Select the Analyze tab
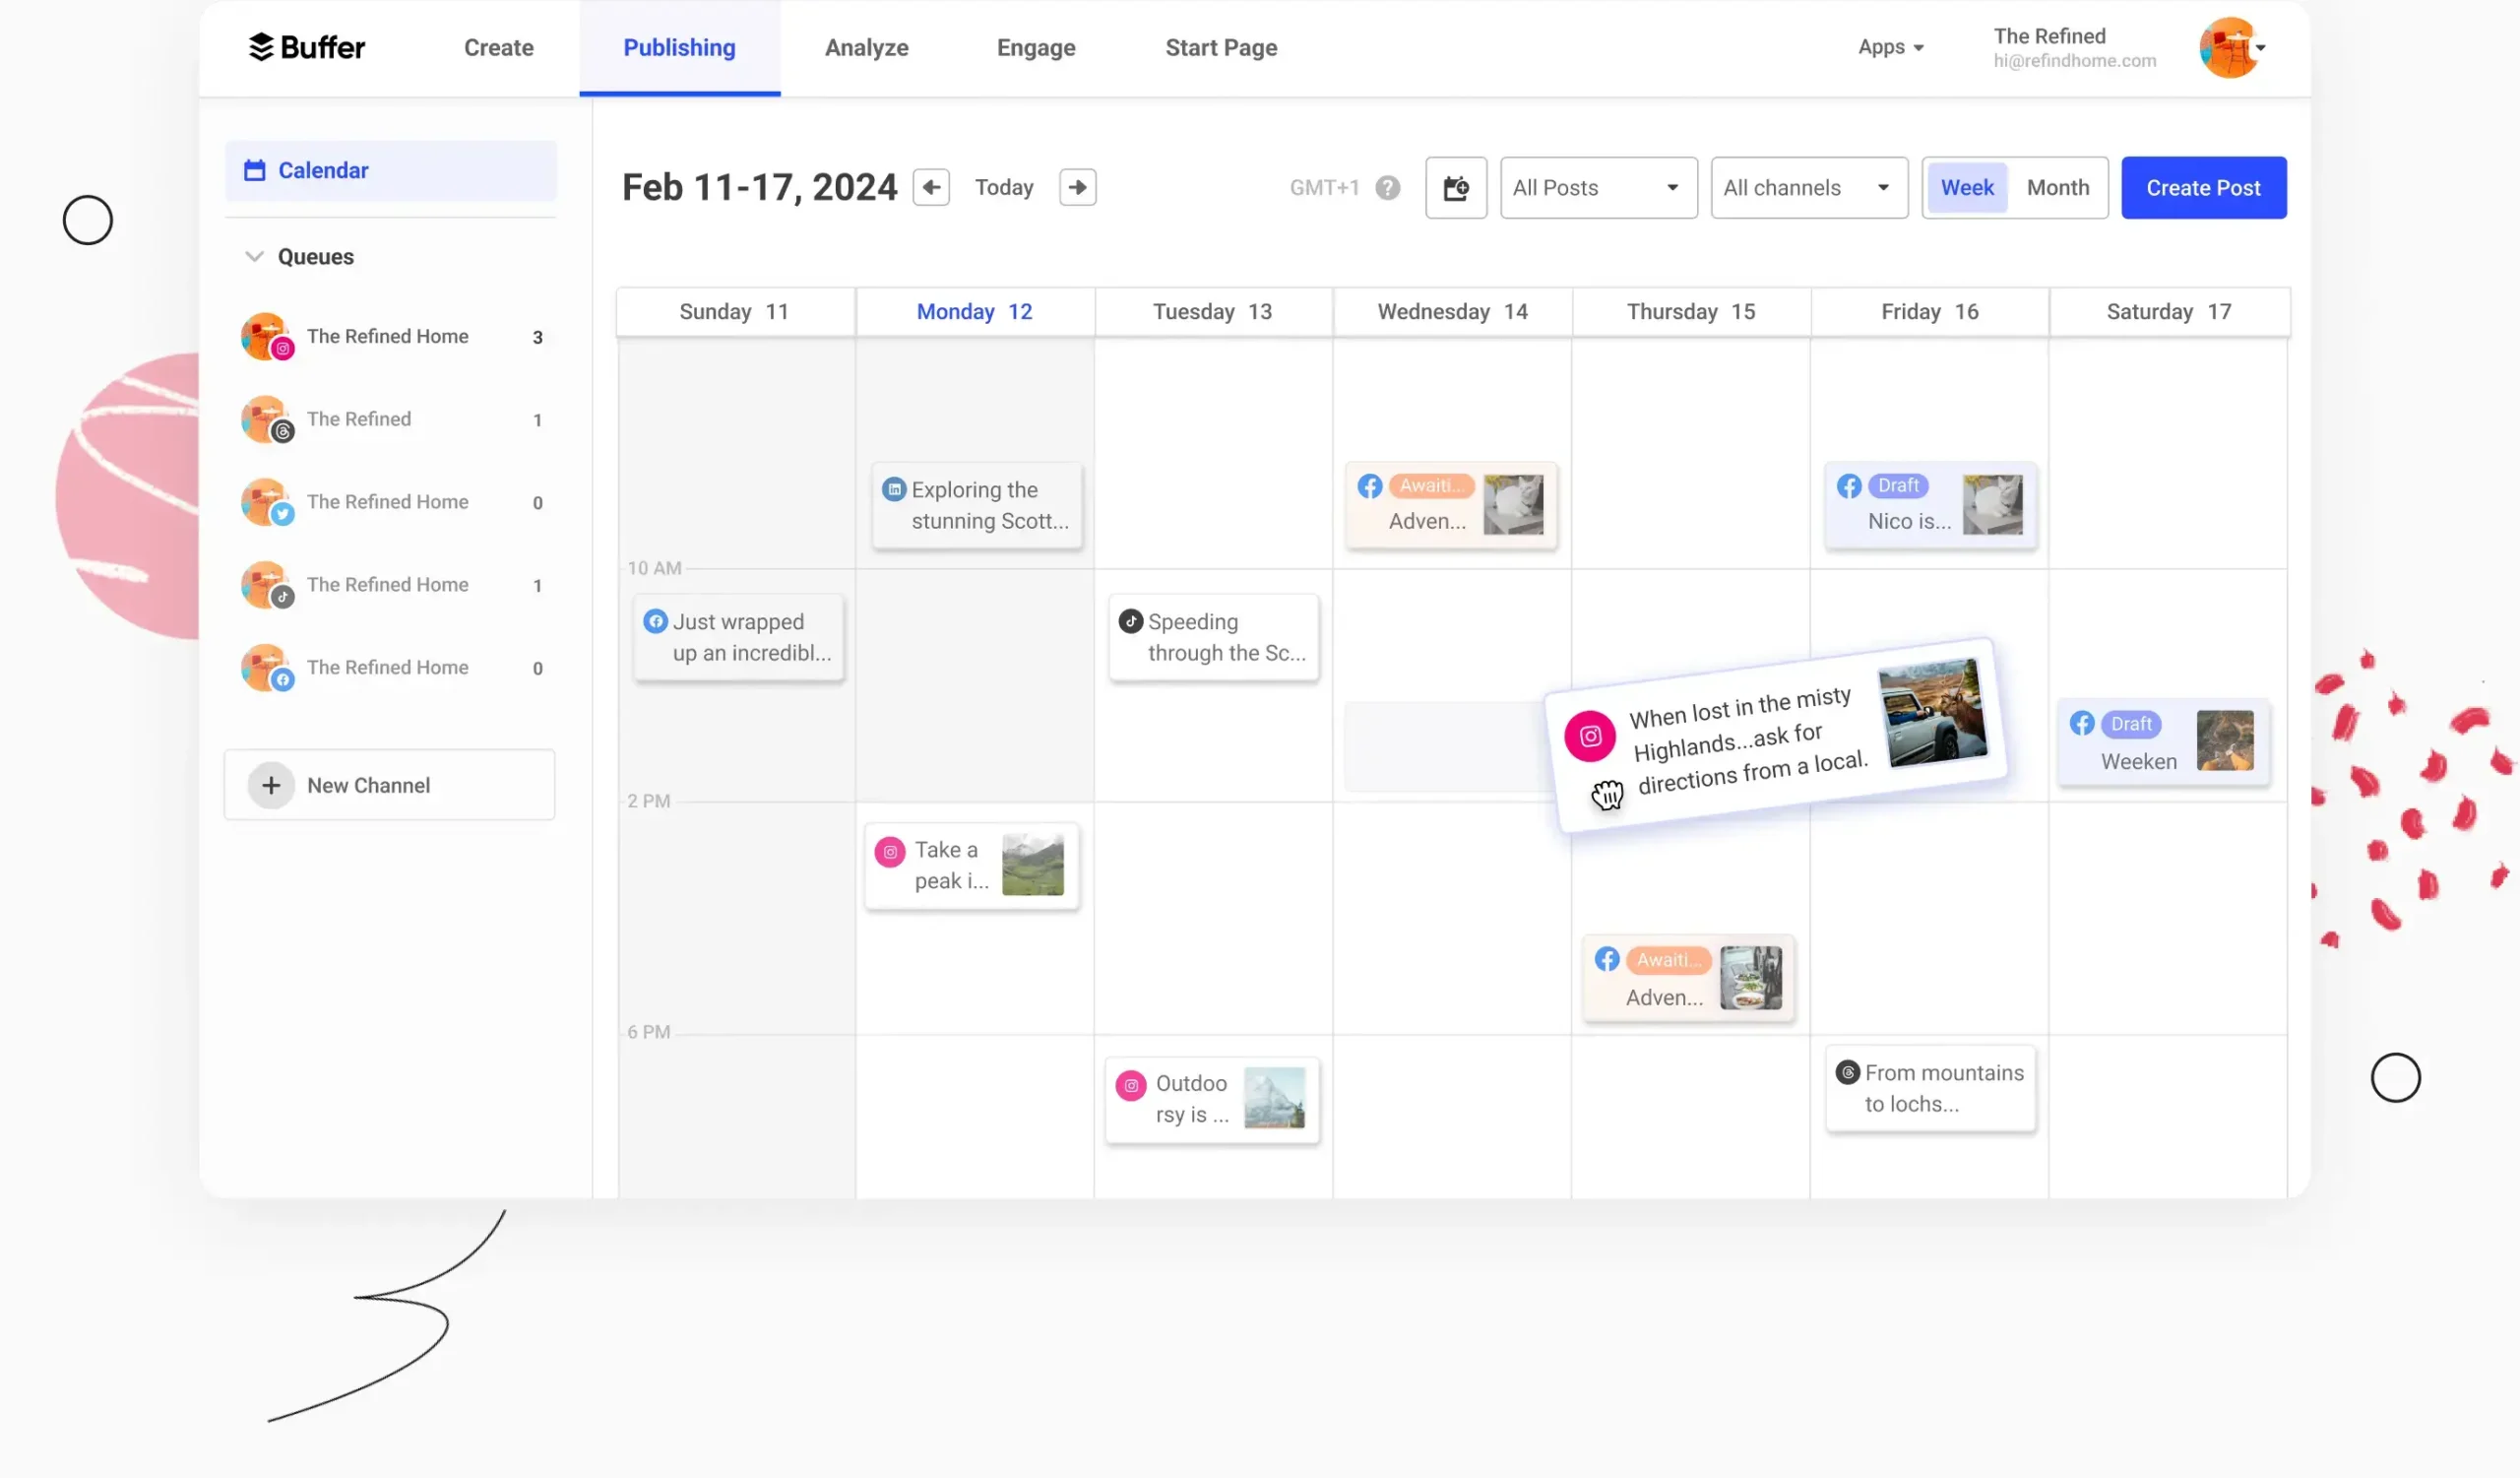Viewport: 2520px width, 1478px height. (x=865, y=47)
